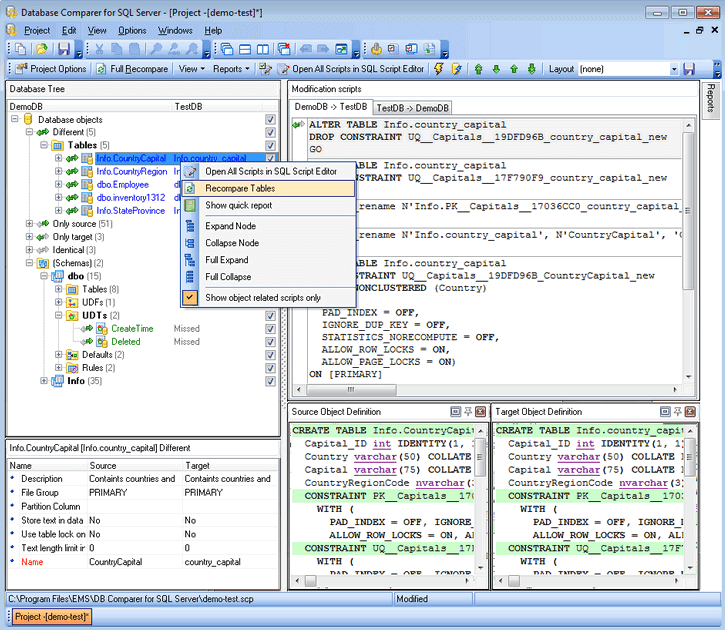Click the save layout floppy icon
This screenshot has height=630, width=725.
pyautogui.click(x=689, y=69)
